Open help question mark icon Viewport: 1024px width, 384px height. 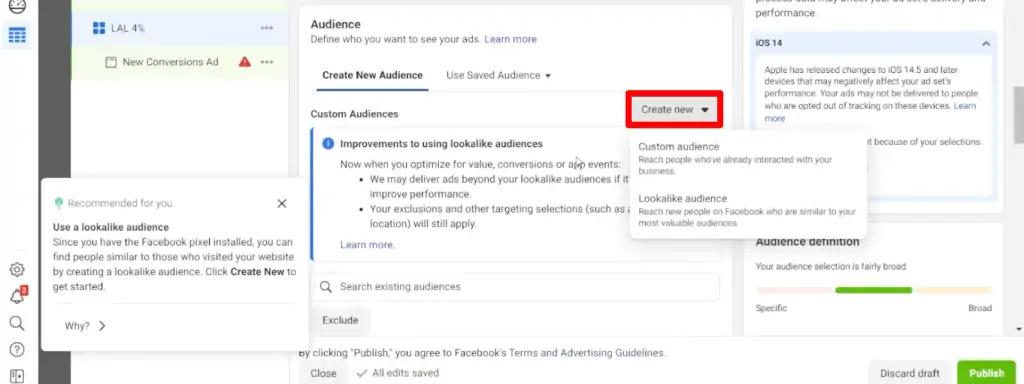(x=17, y=350)
